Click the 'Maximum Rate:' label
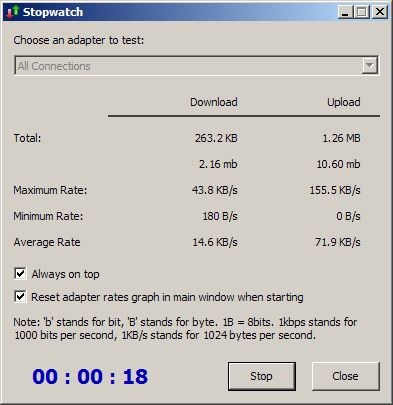 50,190
